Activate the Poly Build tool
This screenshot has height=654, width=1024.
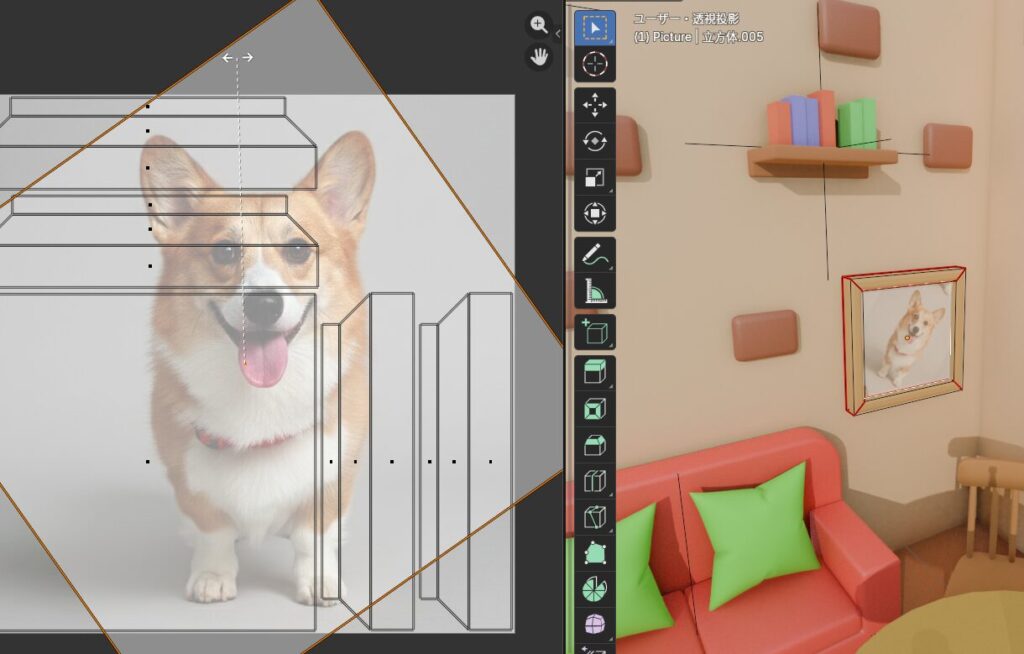click(595, 553)
